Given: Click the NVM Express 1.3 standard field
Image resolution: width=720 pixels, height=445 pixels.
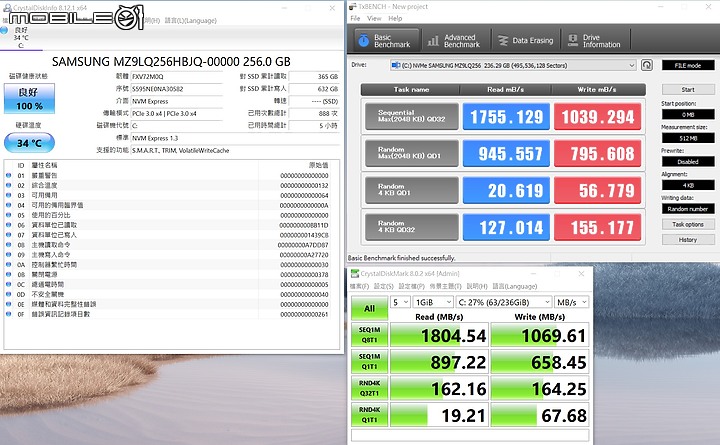Looking at the screenshot, I should [235, 138].
